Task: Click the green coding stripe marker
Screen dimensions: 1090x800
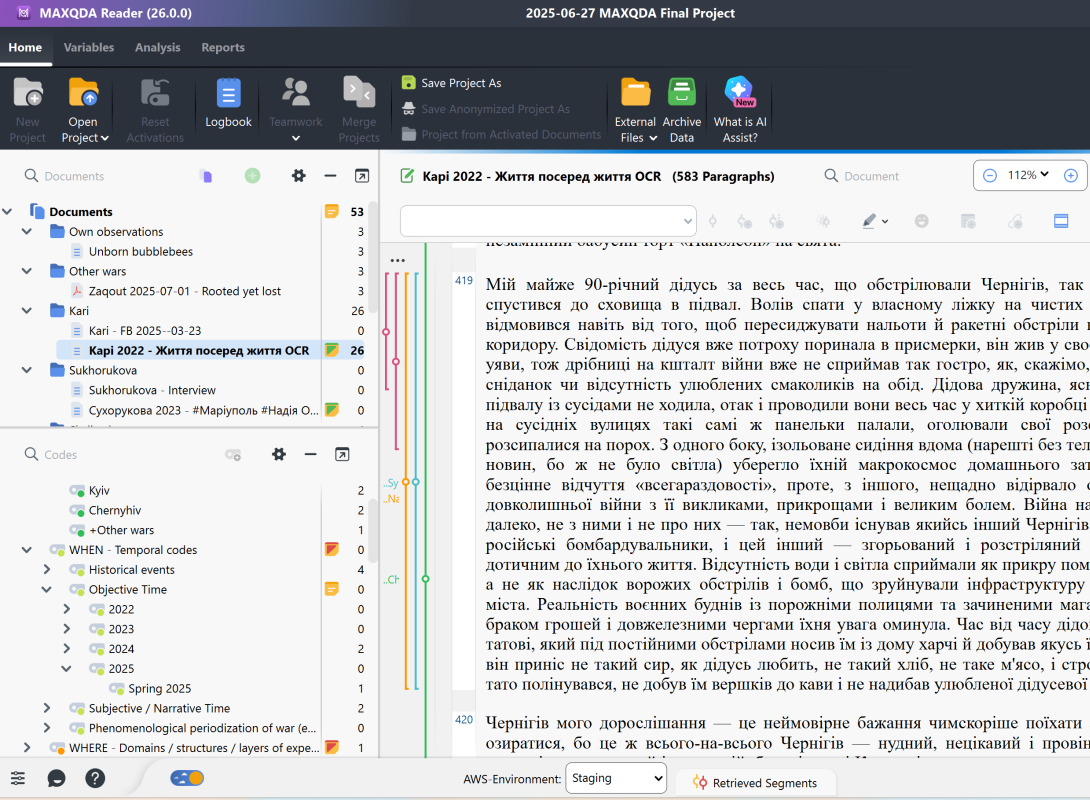Action: click(x=425, y=578)
